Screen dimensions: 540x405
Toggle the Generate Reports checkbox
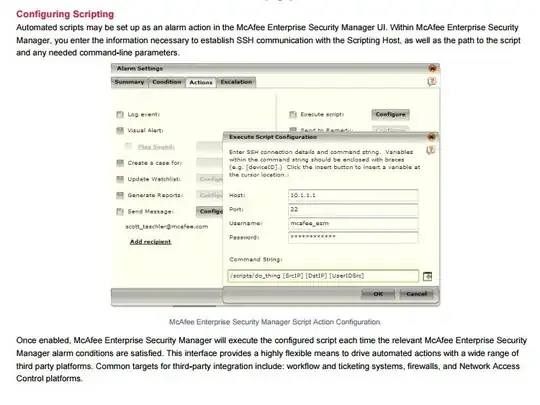tap(120, 195)
